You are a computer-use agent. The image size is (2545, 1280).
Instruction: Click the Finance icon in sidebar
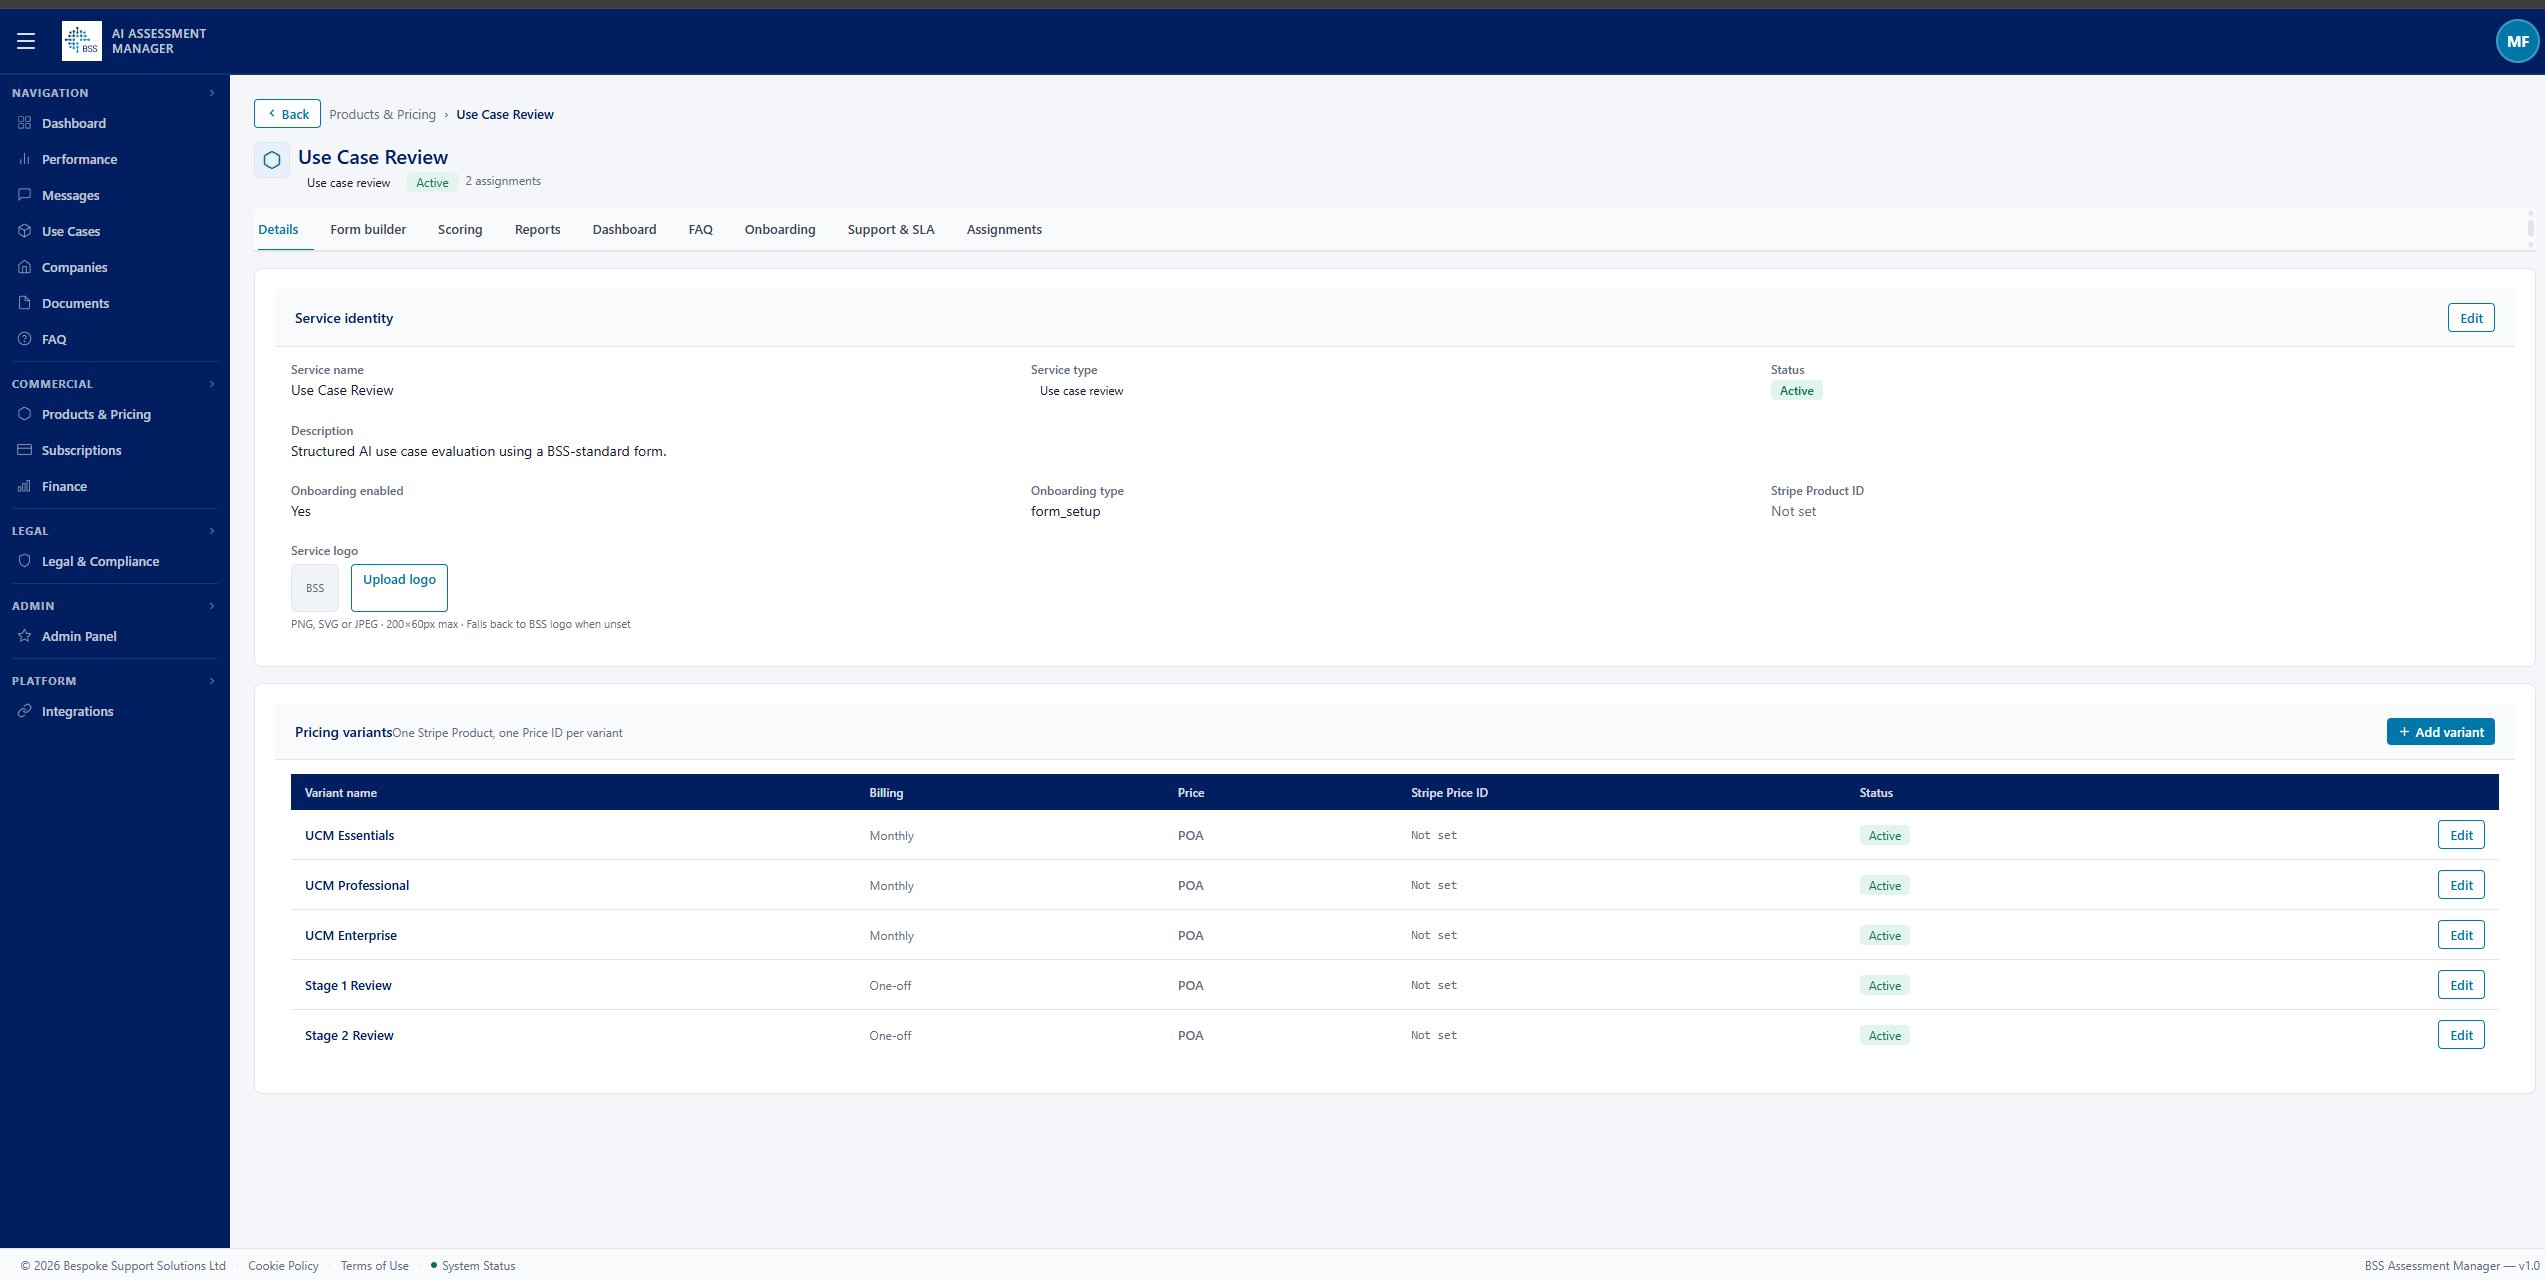pyautogui.click(x=25, y=486)
